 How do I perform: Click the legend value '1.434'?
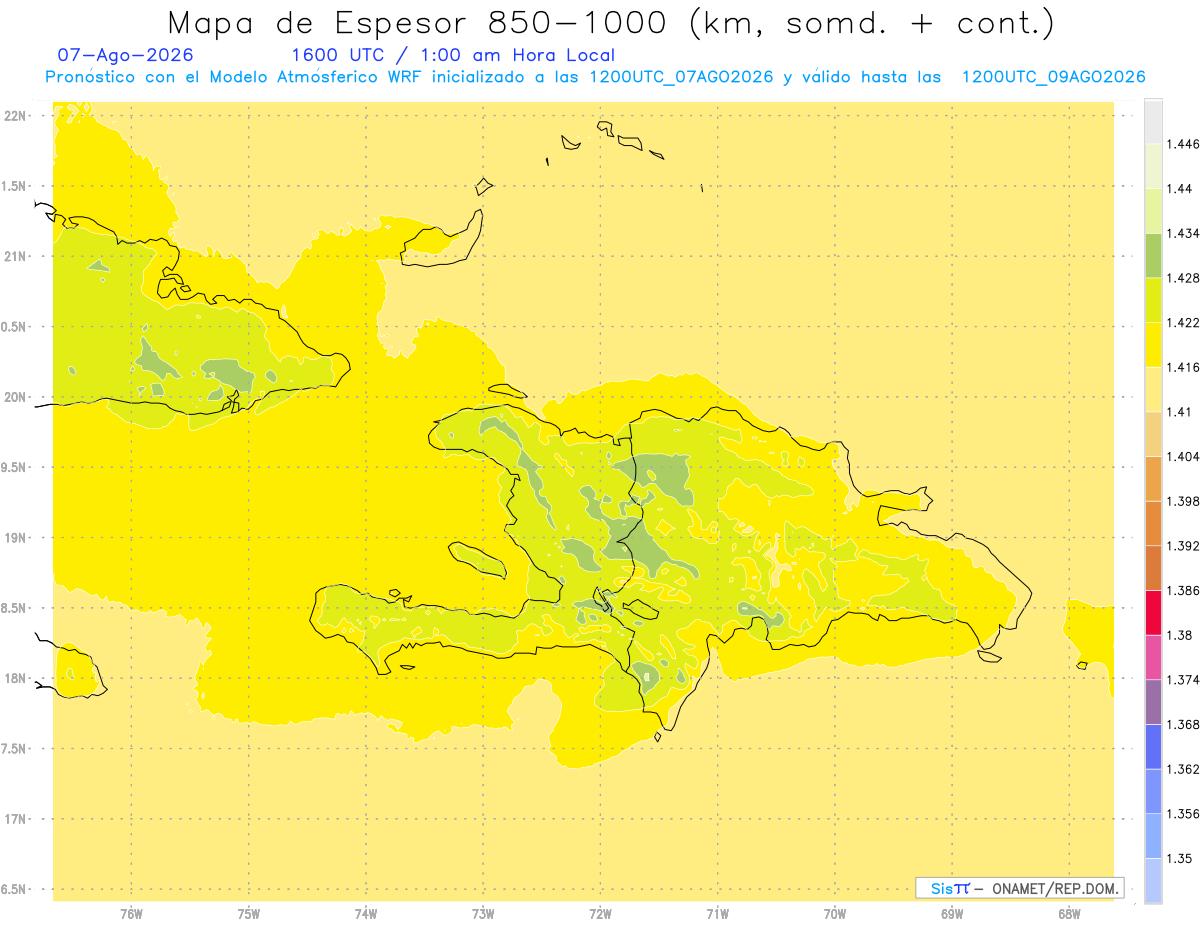[x=1183, y=233]
